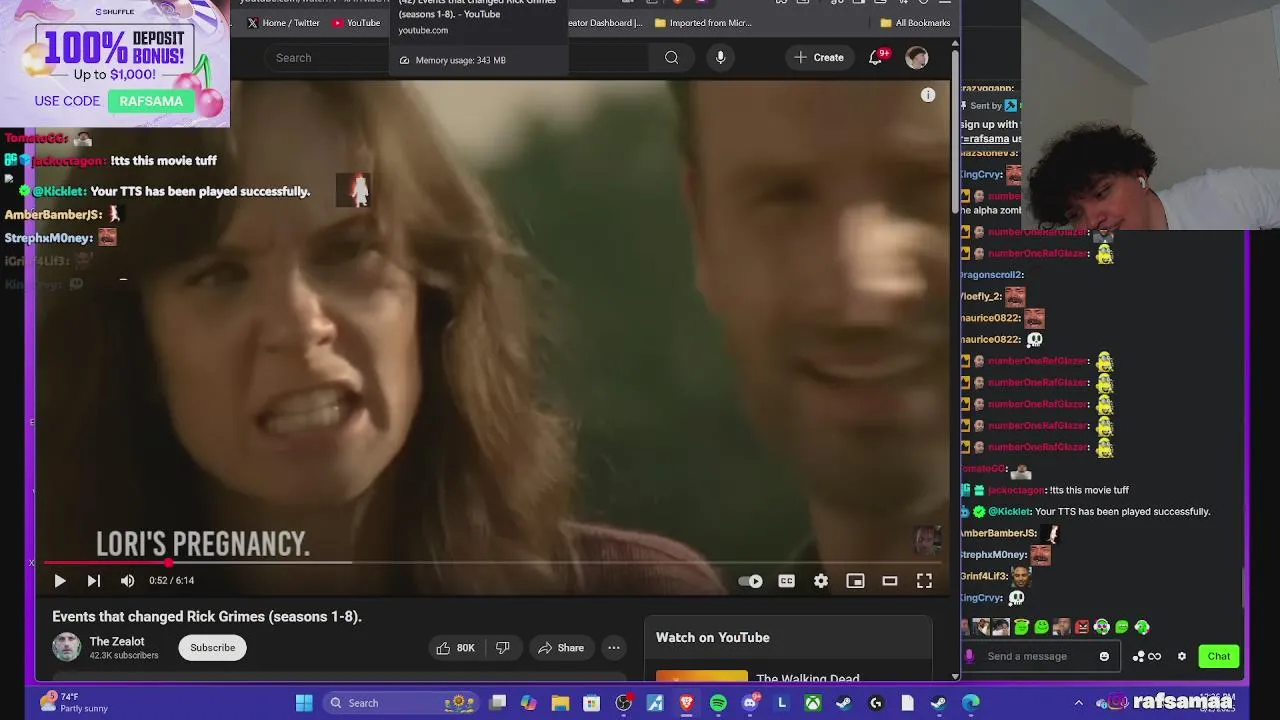Open chat settings gear
Screen dimensions: 1280x720
[x=1182, y=657]
